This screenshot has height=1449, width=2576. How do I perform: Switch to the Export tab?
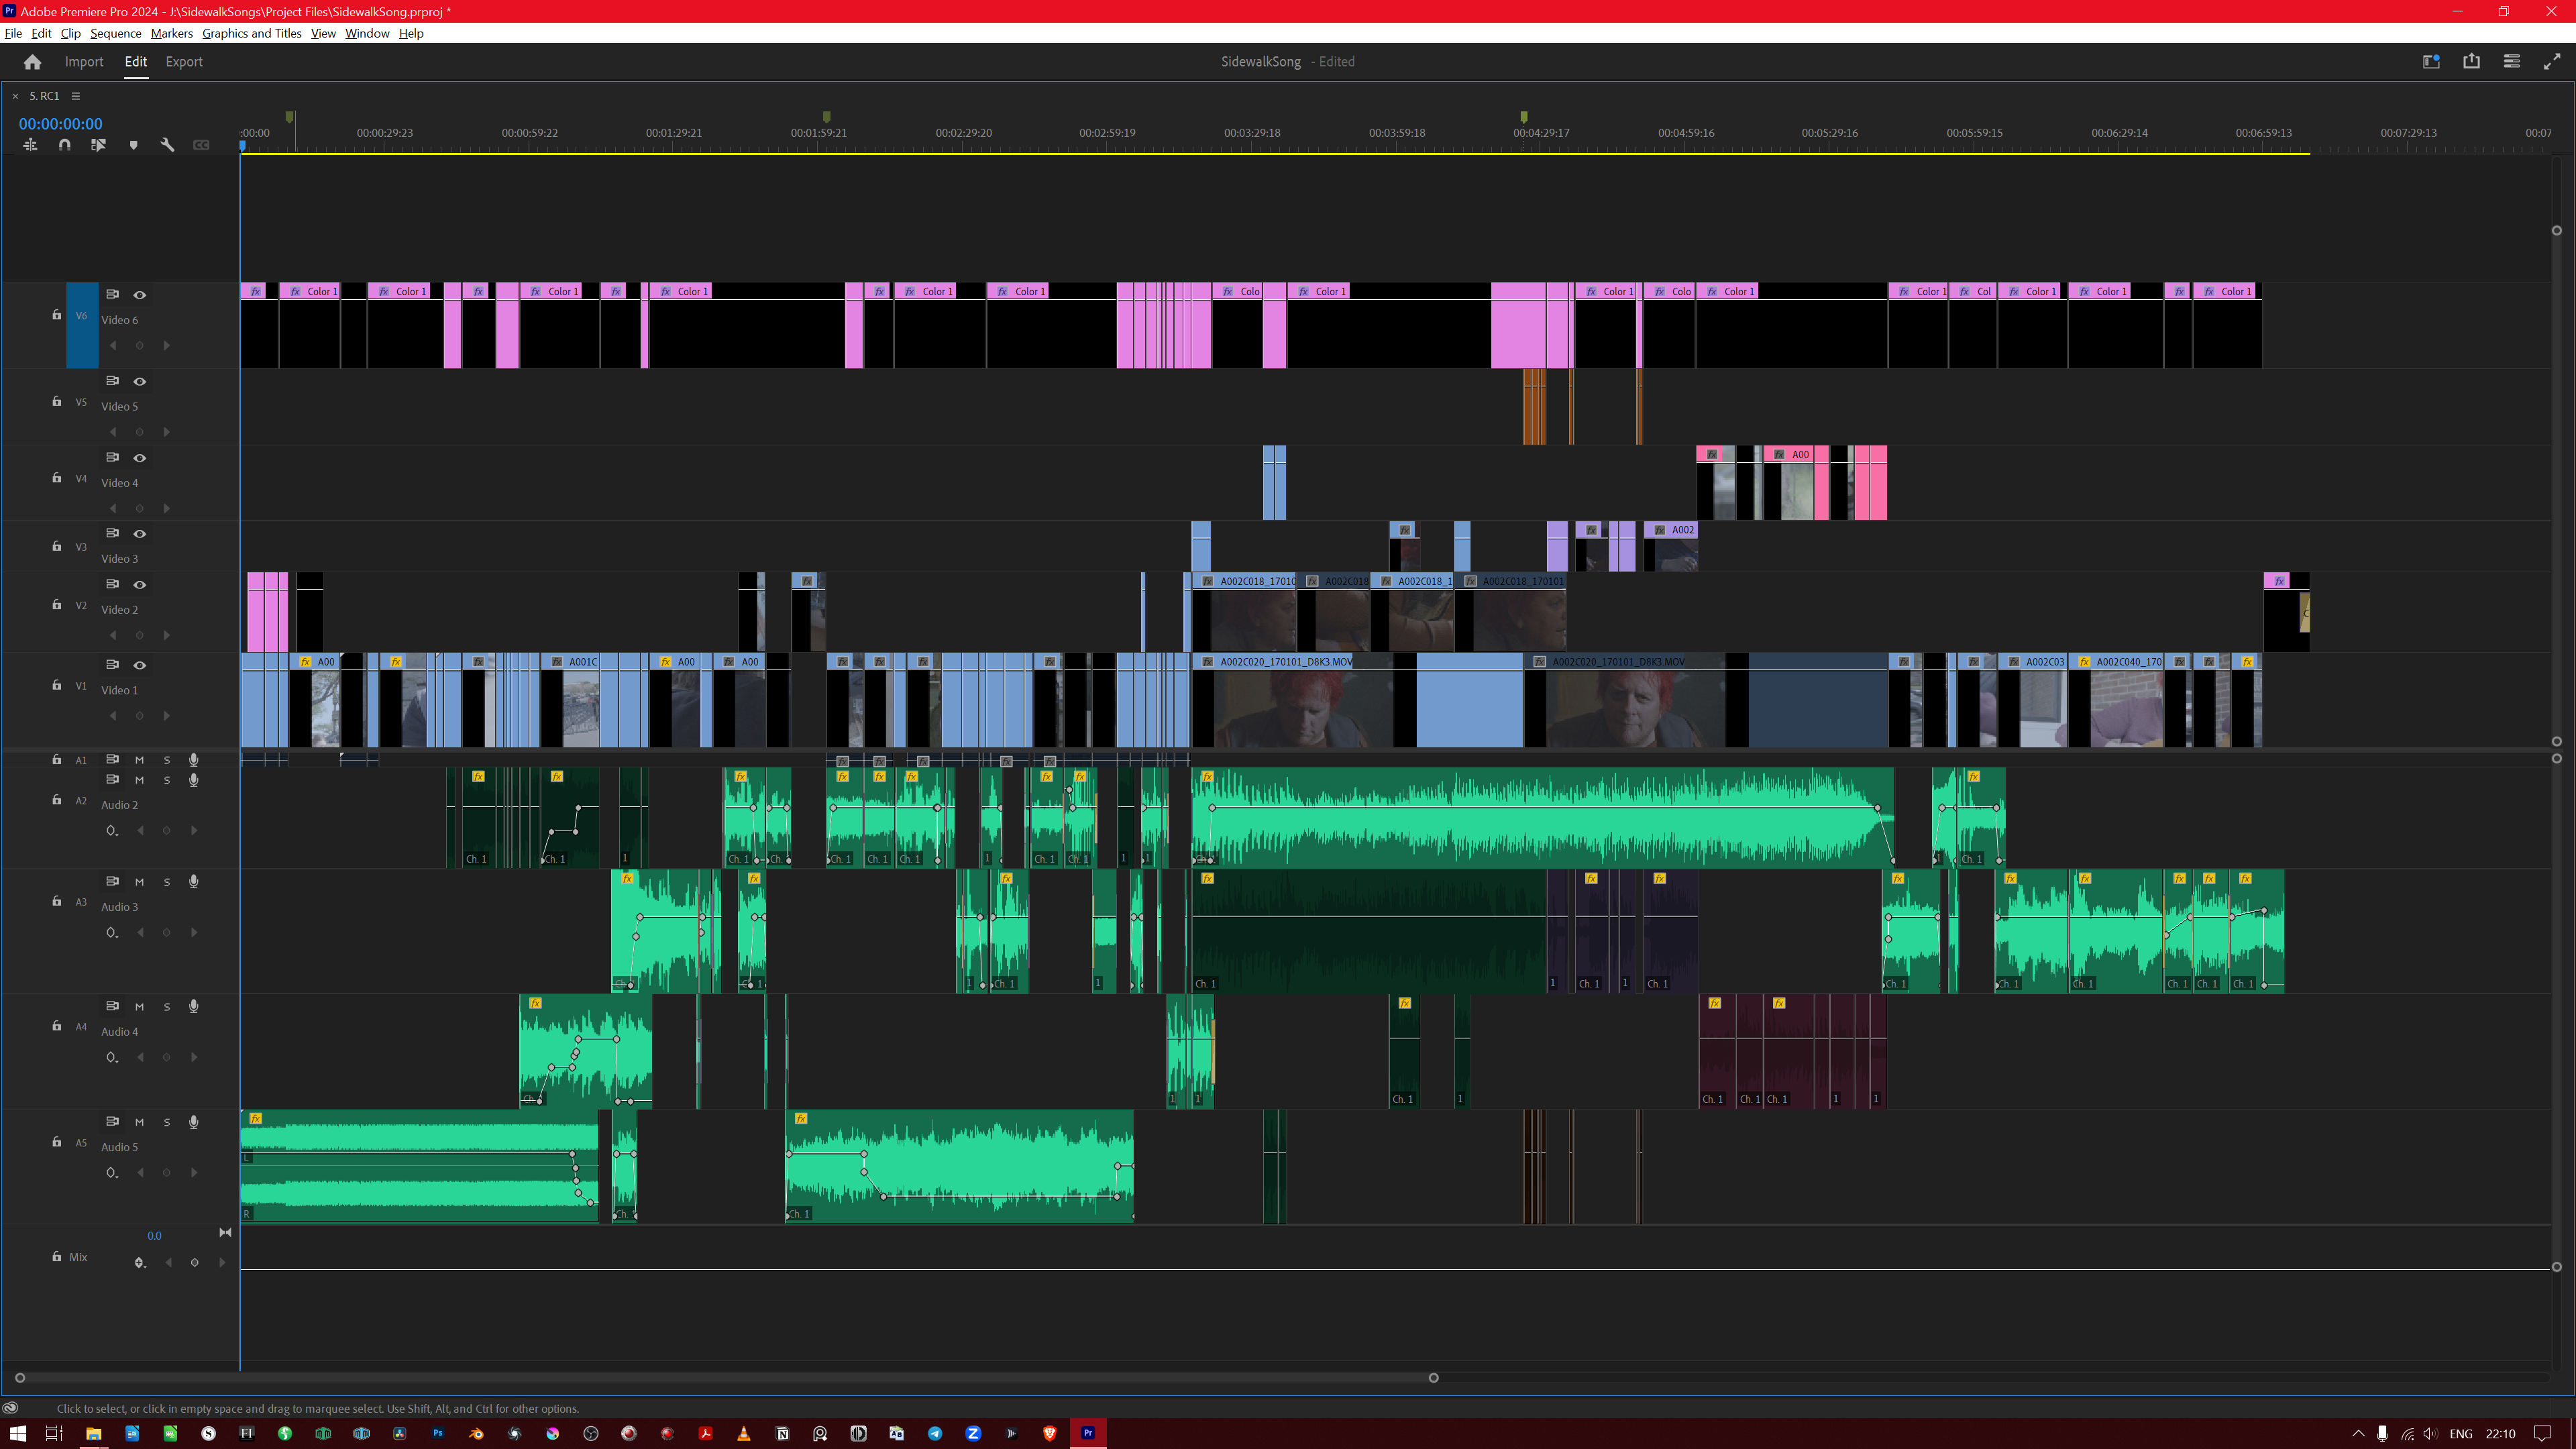click(184, 62)
